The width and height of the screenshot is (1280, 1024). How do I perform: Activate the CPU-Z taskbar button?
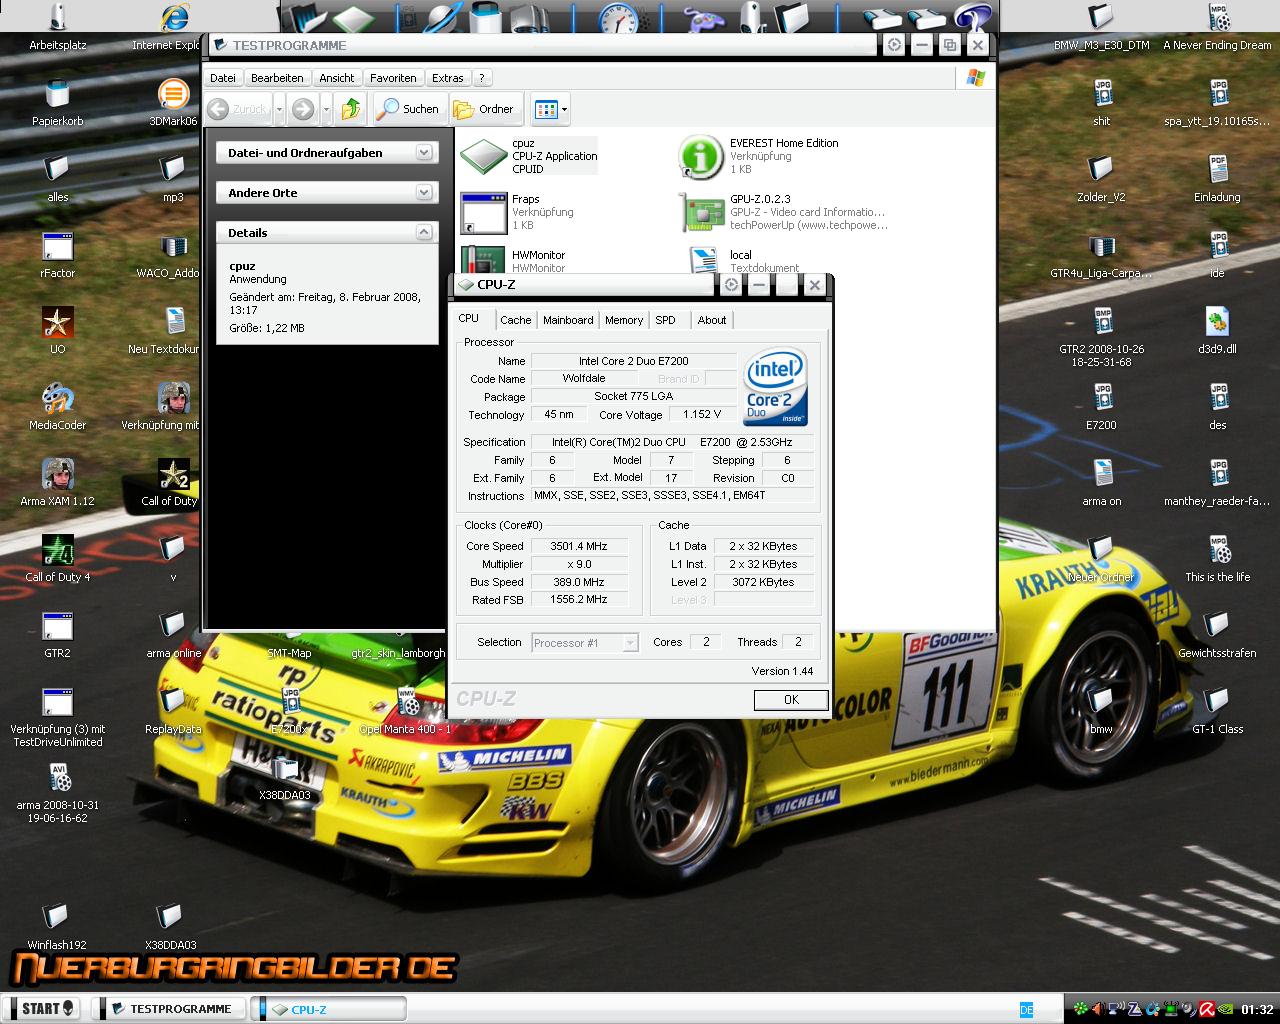click(330, 1009)
